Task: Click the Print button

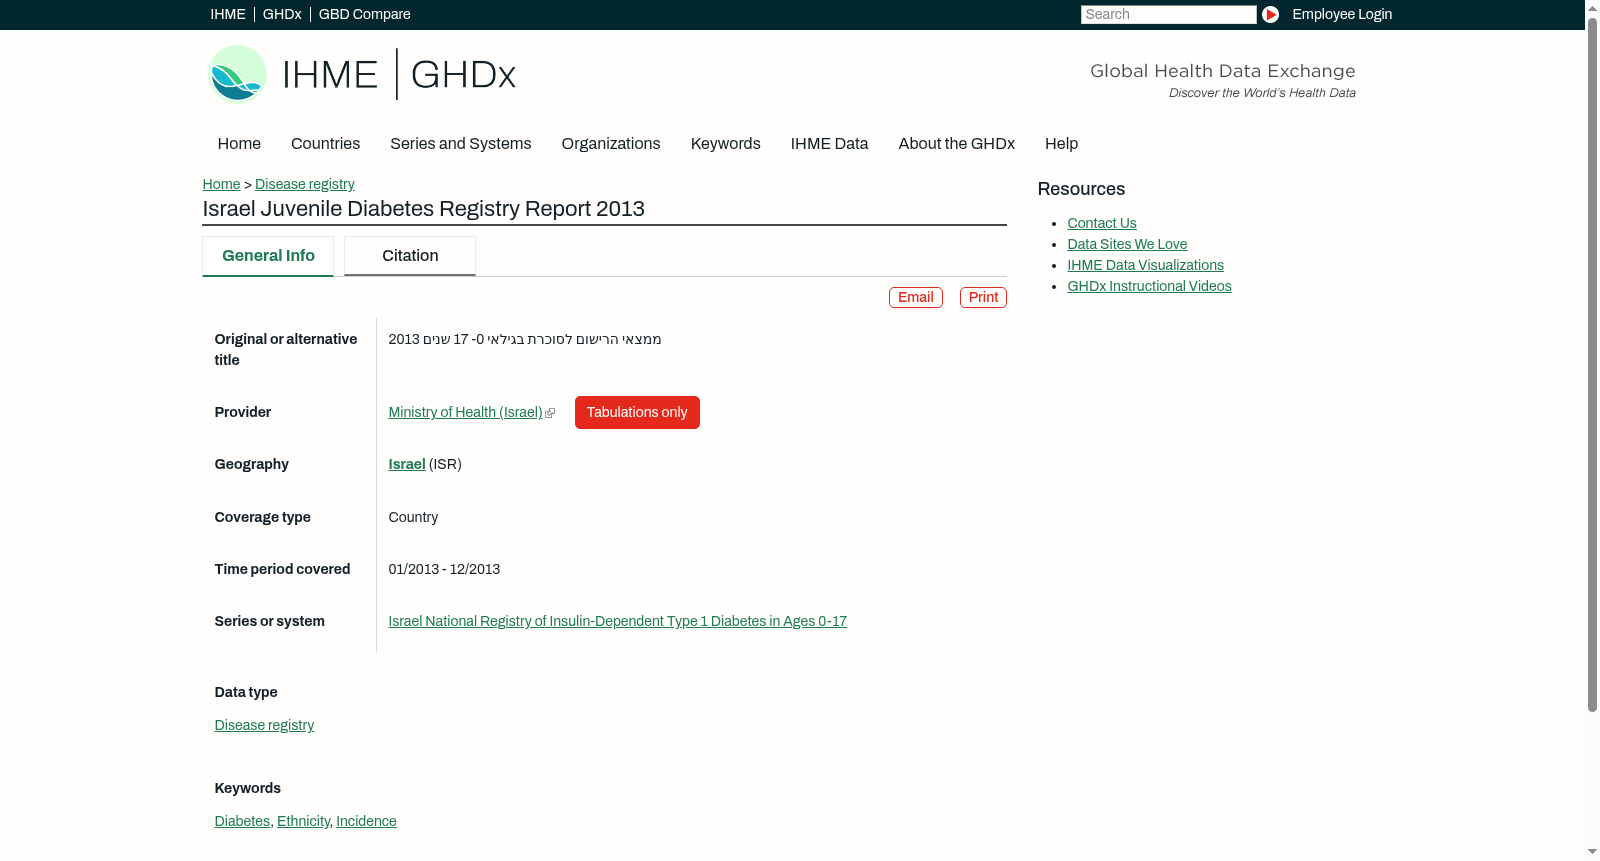Action: (x=983, y=297)
